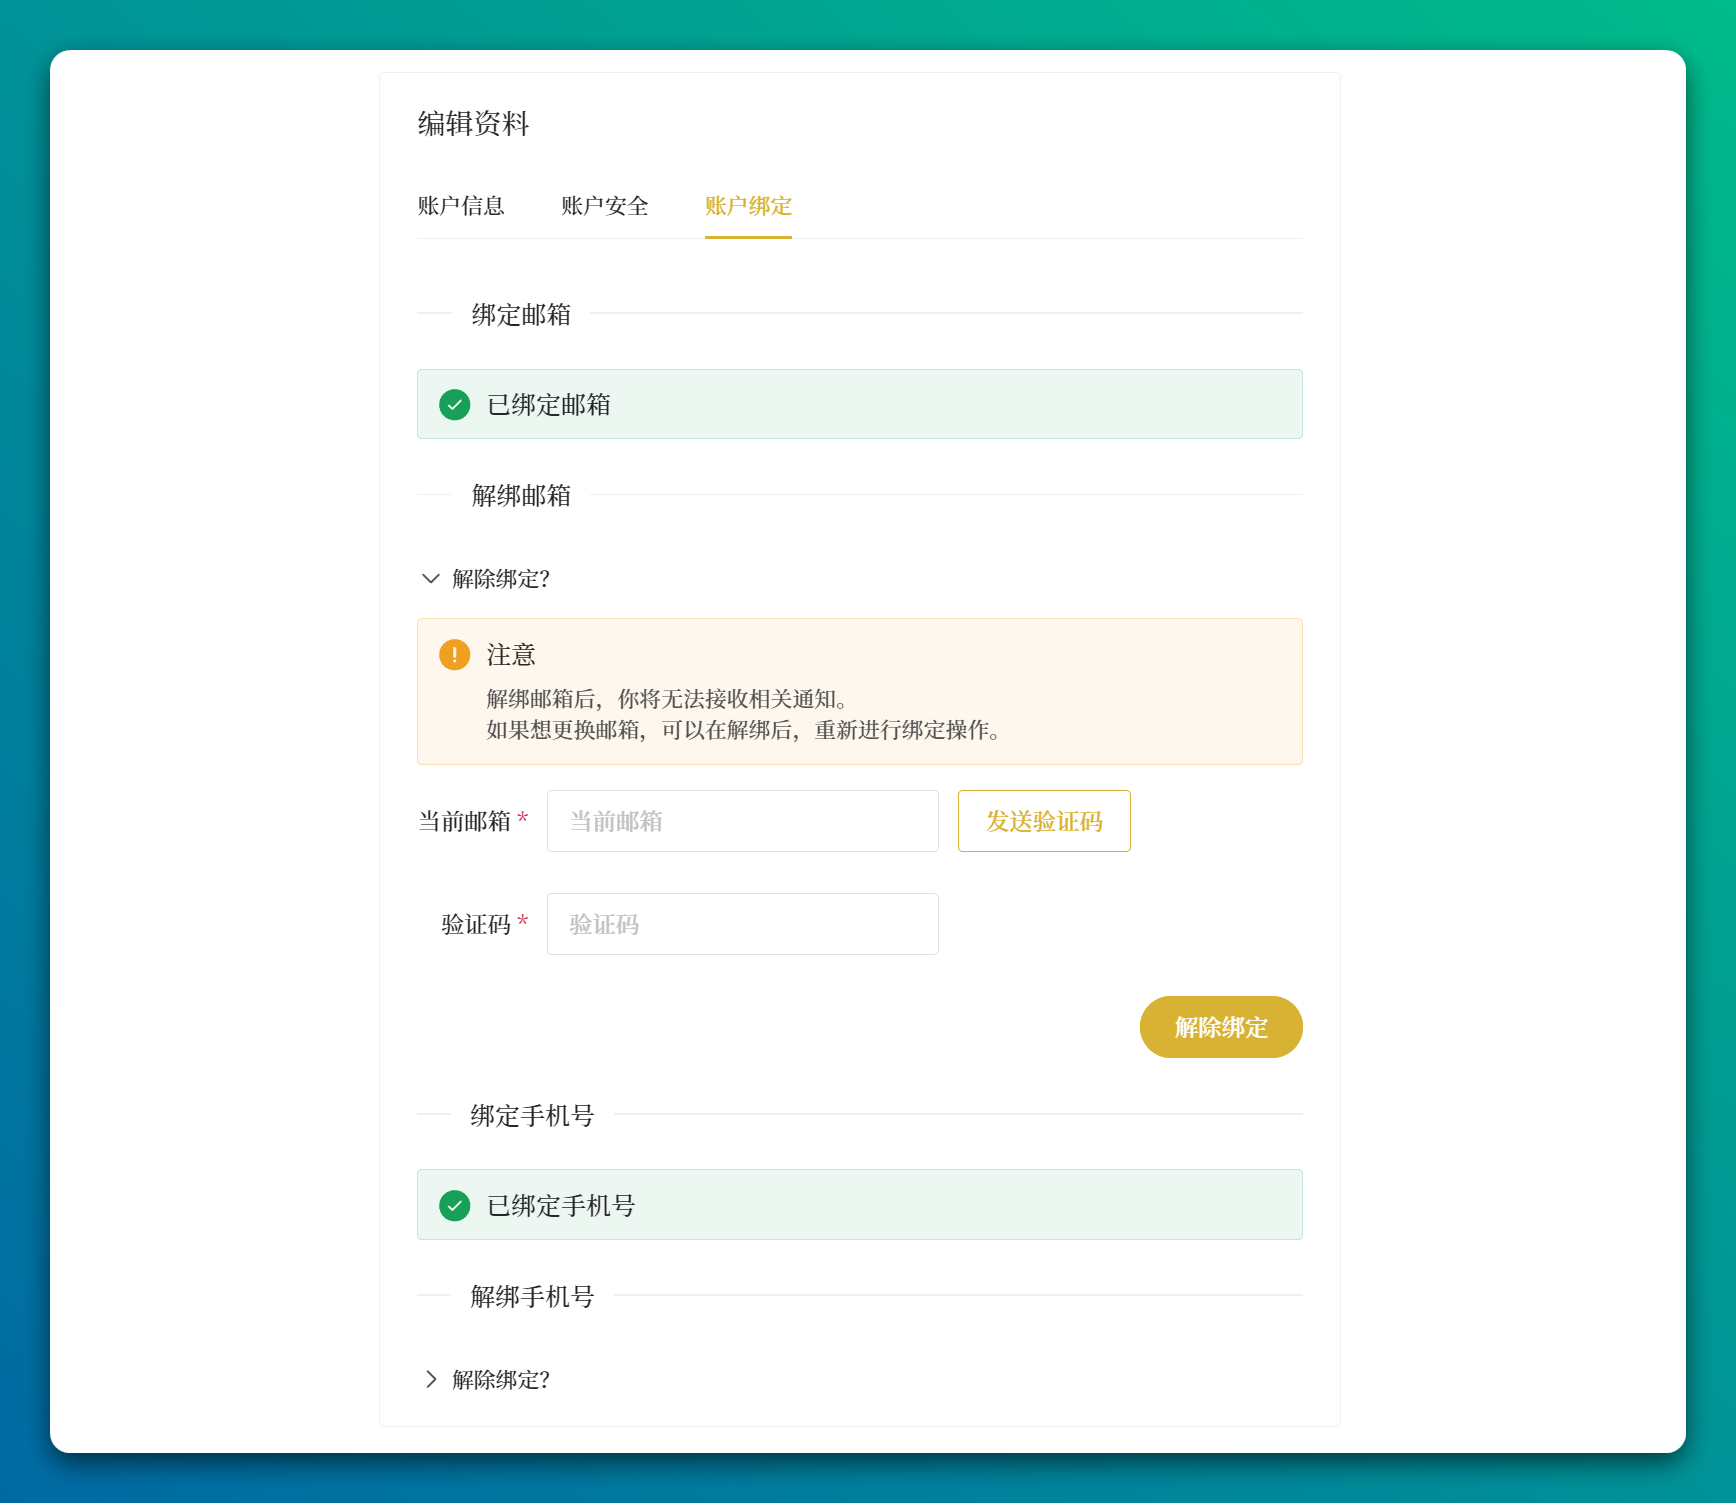The height and width of the screenshot is (1503, 1736).
Task: Click the 解绑手机号 section heading
Action: 532,1297
